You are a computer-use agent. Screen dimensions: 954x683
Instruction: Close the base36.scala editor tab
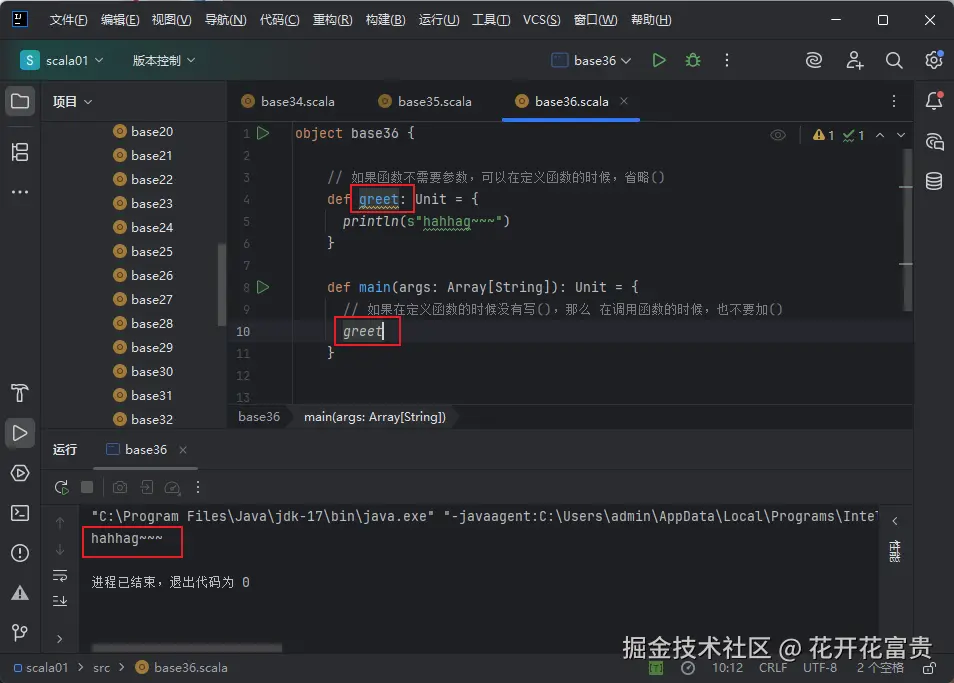tap(624, 101)
